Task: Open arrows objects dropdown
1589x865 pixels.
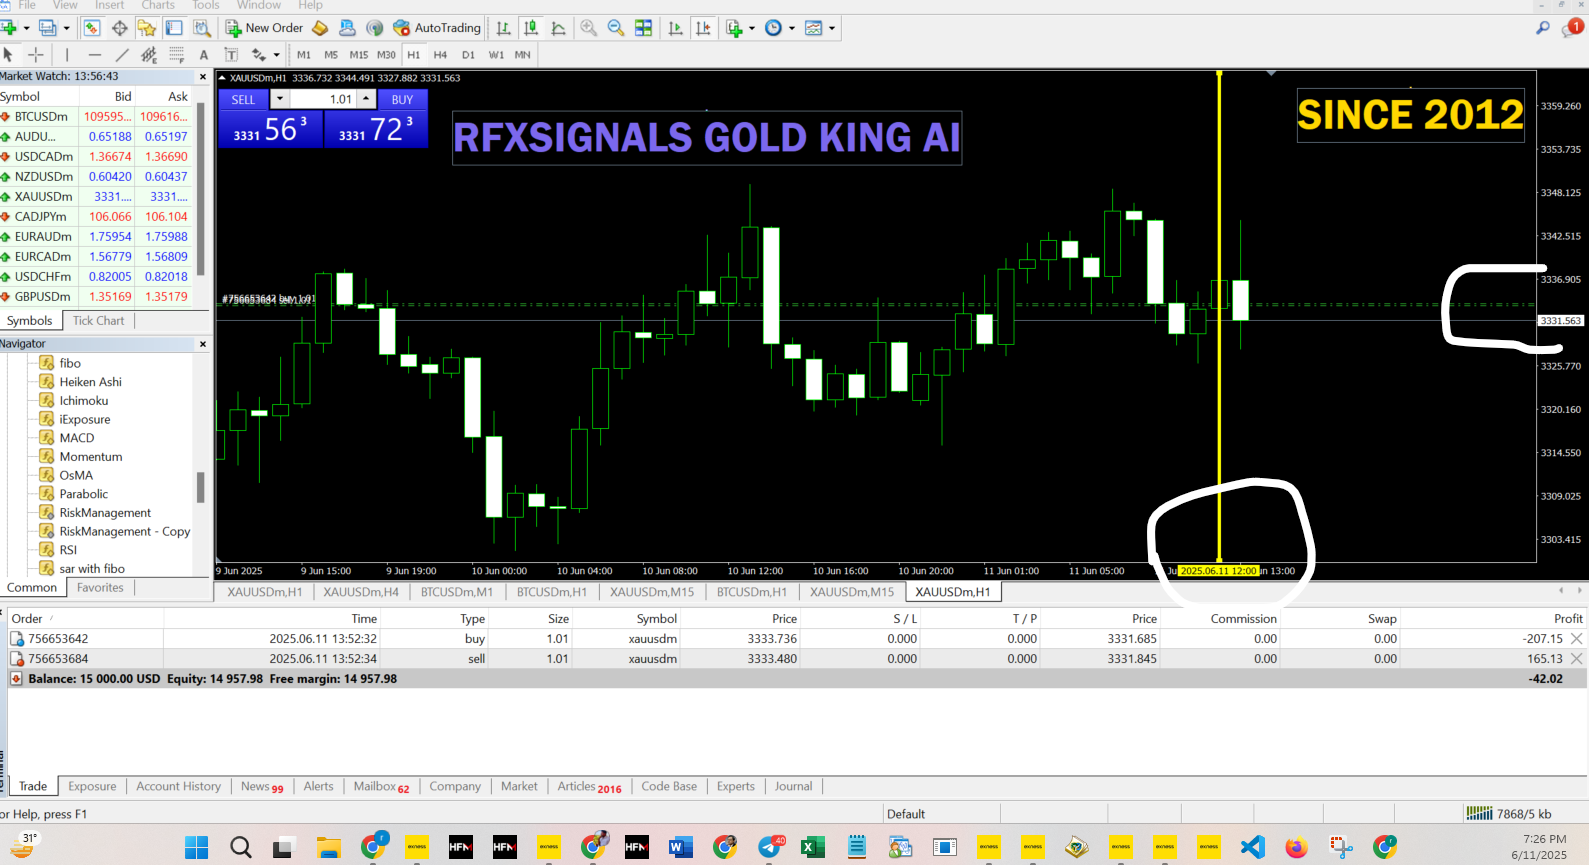Action: [x=277, y=55]
